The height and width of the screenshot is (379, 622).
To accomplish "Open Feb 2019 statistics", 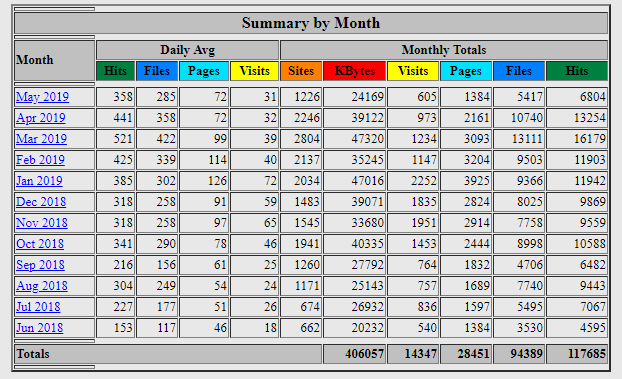I will pyautogui.click(x=40, y=160).
